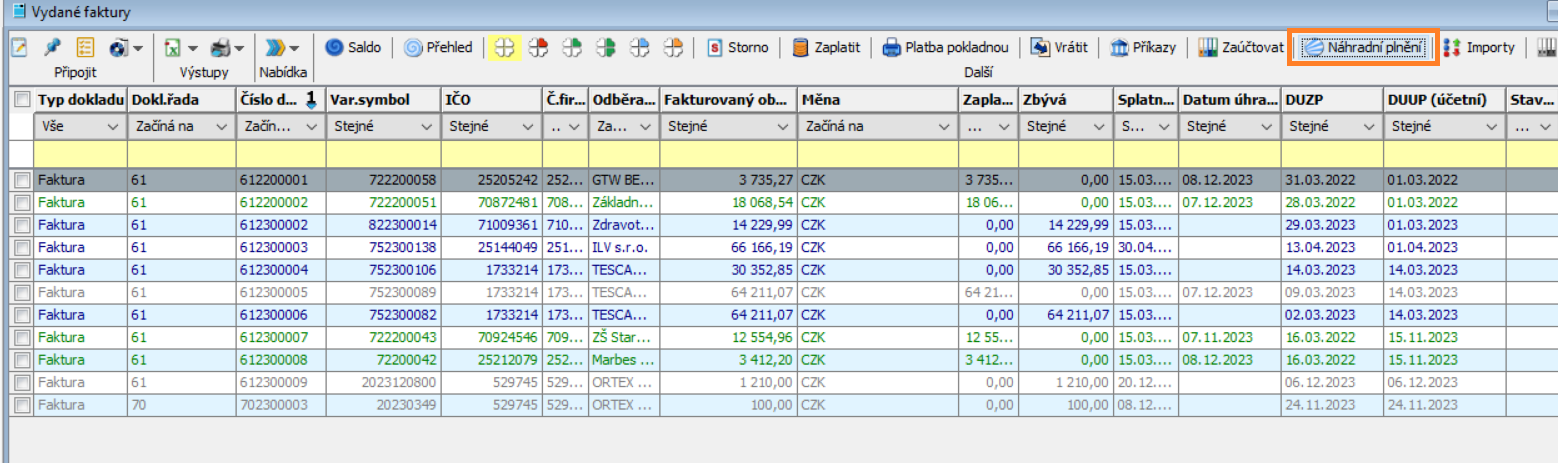Screen dimensions: 1558x463
Task: Open Příkazy from toolbar
Action: [1143, 47]
